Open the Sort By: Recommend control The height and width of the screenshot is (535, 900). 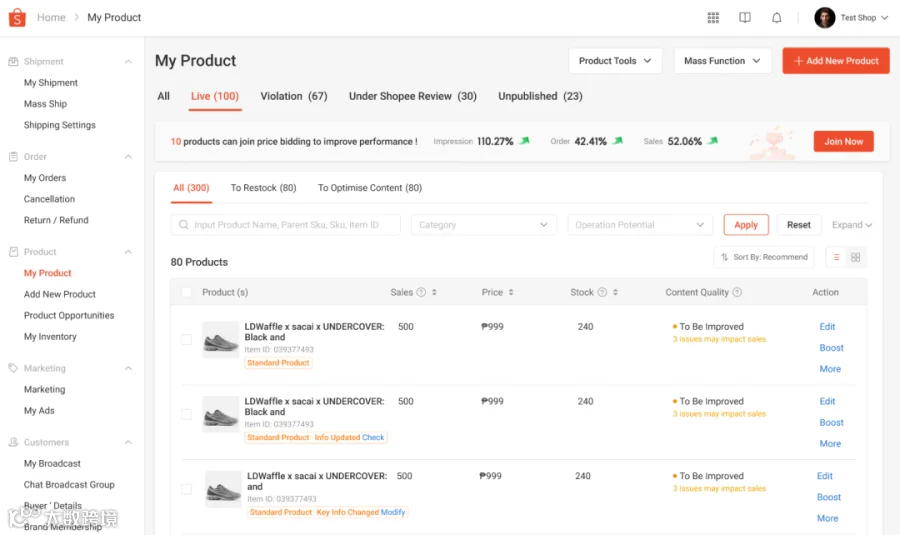pyautogui.click(x=764, y=257)
